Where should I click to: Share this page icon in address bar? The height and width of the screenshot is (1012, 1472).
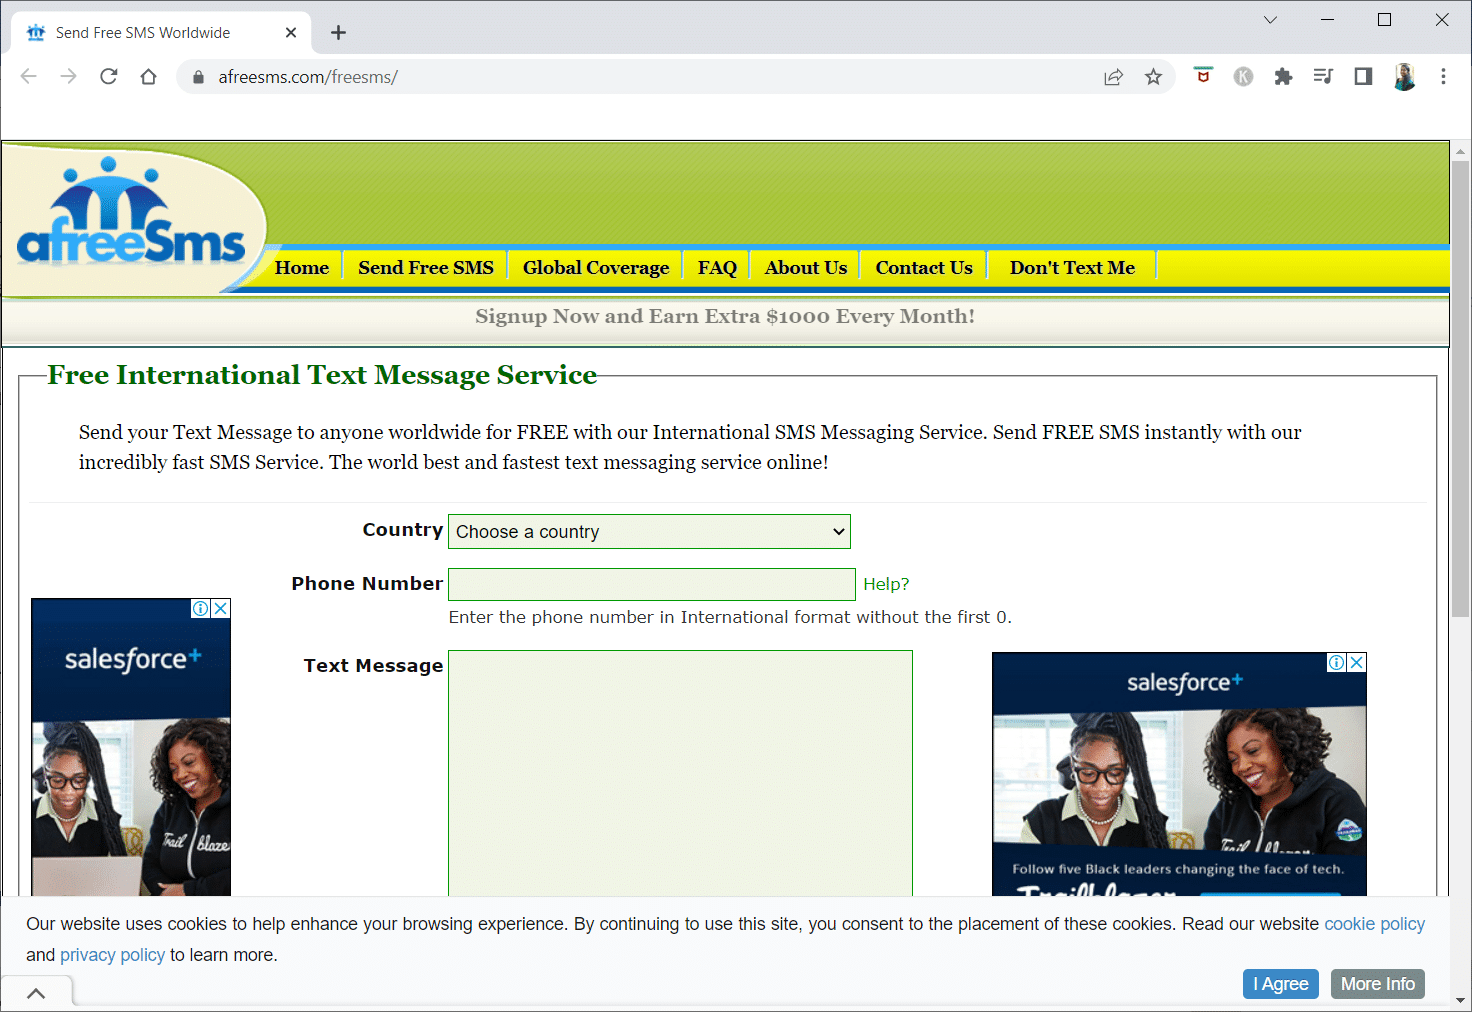(1113, 77)
